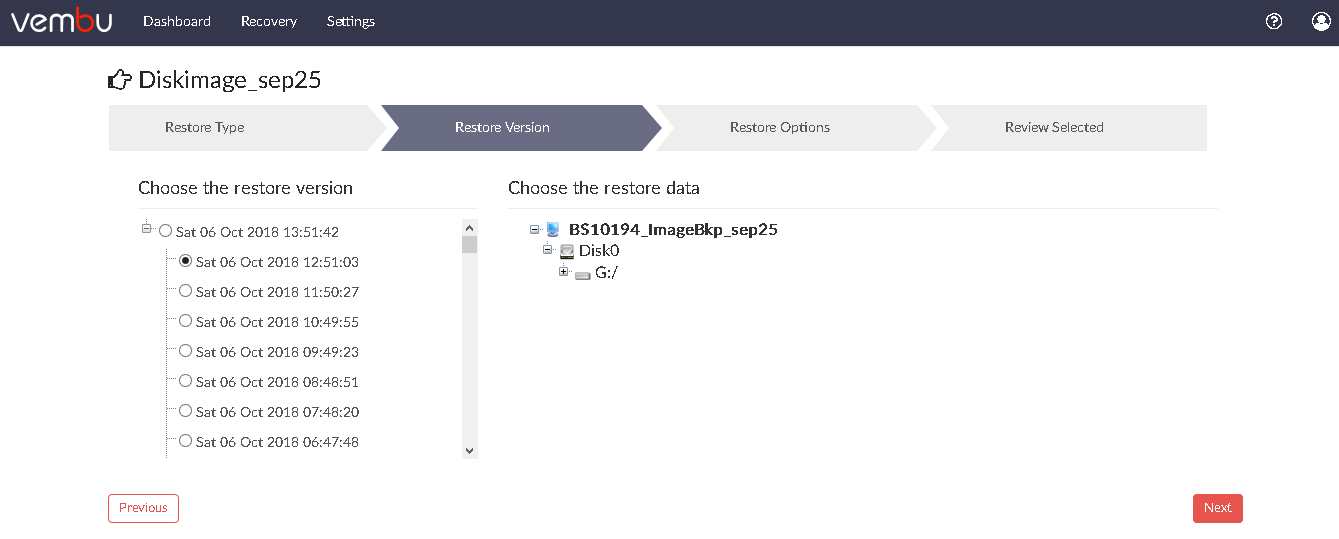
Task: Click the Next button
Action: (x=1217, y=508)
